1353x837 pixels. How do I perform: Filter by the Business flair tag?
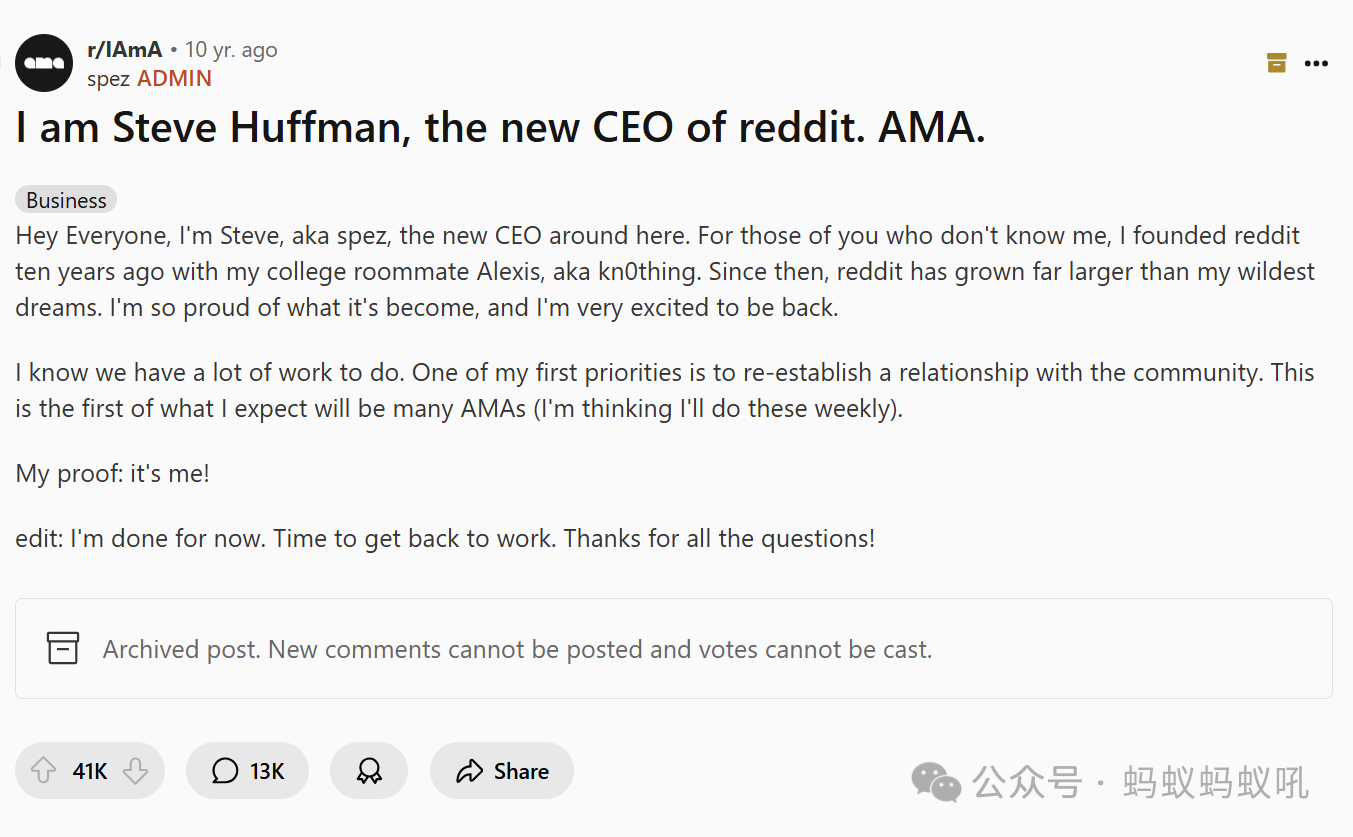66,200
